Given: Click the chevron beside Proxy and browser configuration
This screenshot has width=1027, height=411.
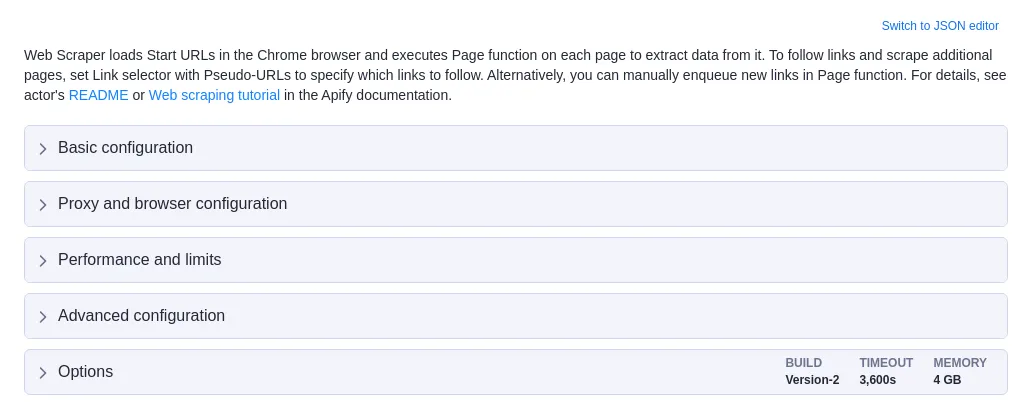Looking at the screenshot, I should coord(43,205).
